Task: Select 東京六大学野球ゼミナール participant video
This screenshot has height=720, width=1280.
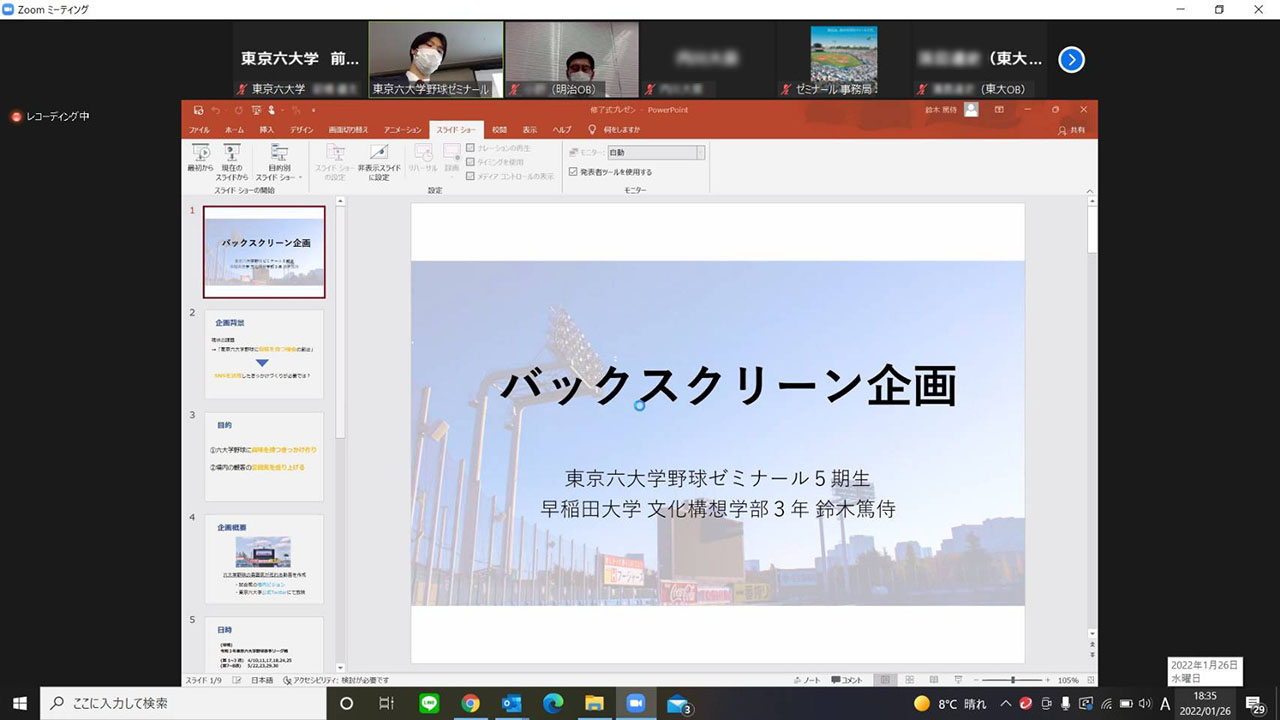Action: pyautogui.click(x=436, y=60)
